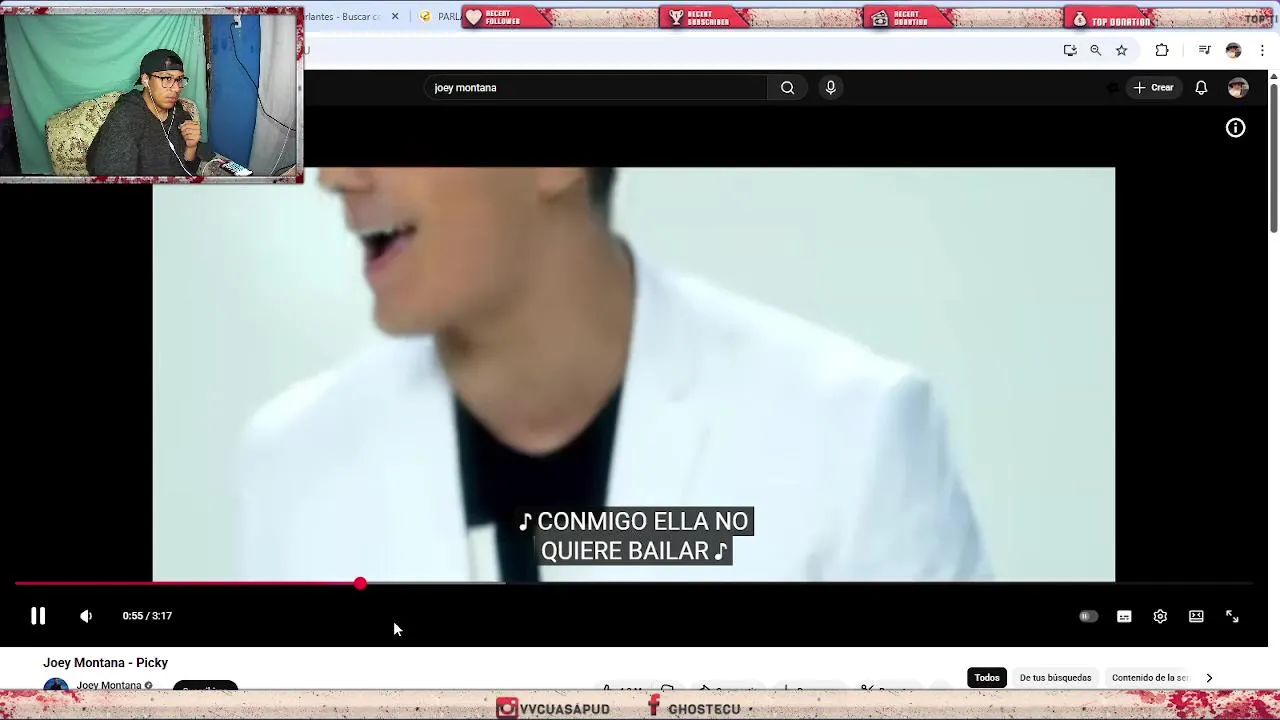Select the 'Contenido de la serie' chip
This screenshot has width=1280, height=720.
(1150, 678)
